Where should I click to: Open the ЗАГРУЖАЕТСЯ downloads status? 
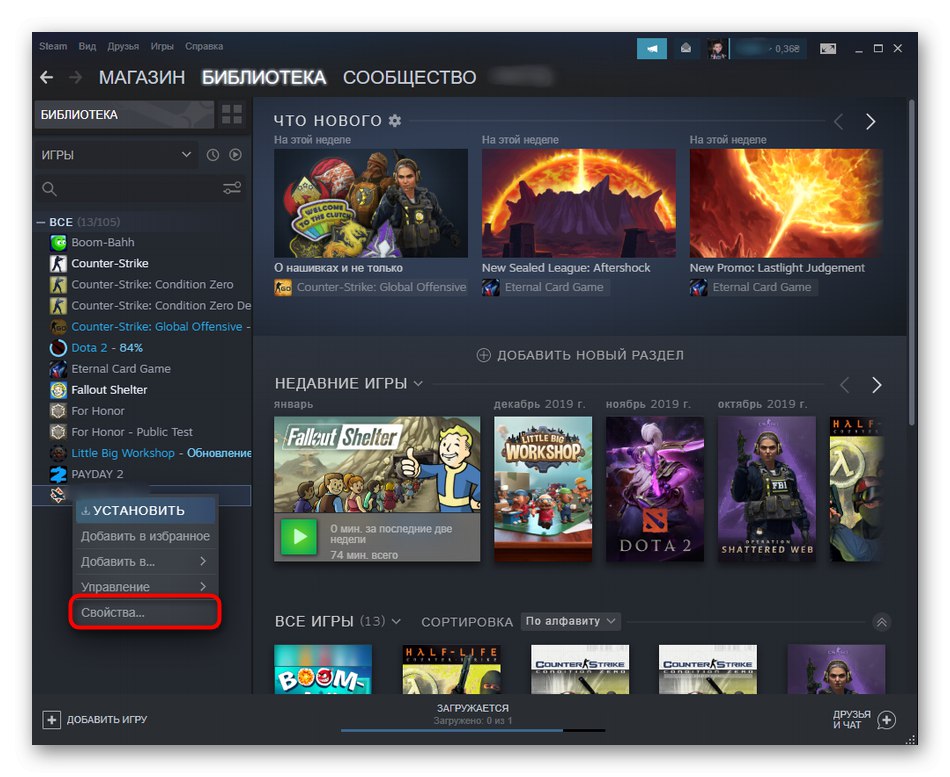click(473, 708)
